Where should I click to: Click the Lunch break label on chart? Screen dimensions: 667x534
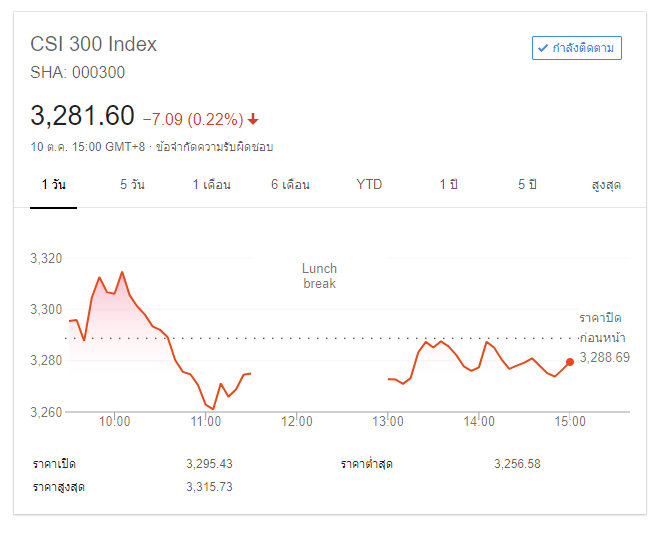(320, 276)
